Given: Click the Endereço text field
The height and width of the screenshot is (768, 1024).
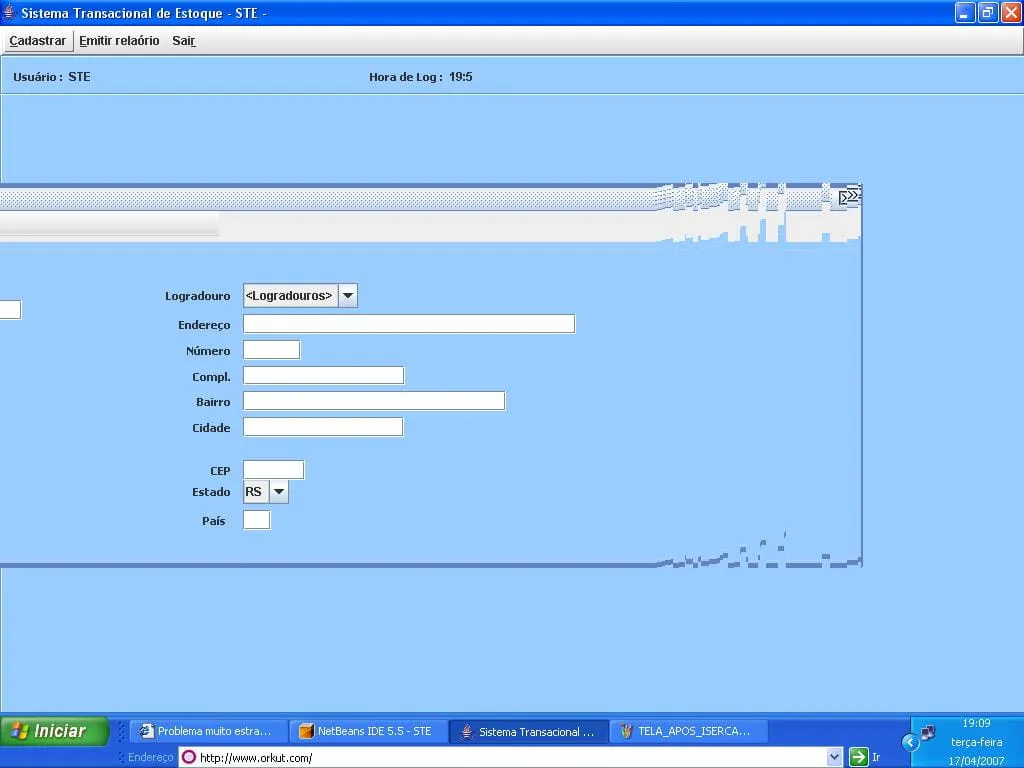Looking at the screenshot, I should [409, 324].
